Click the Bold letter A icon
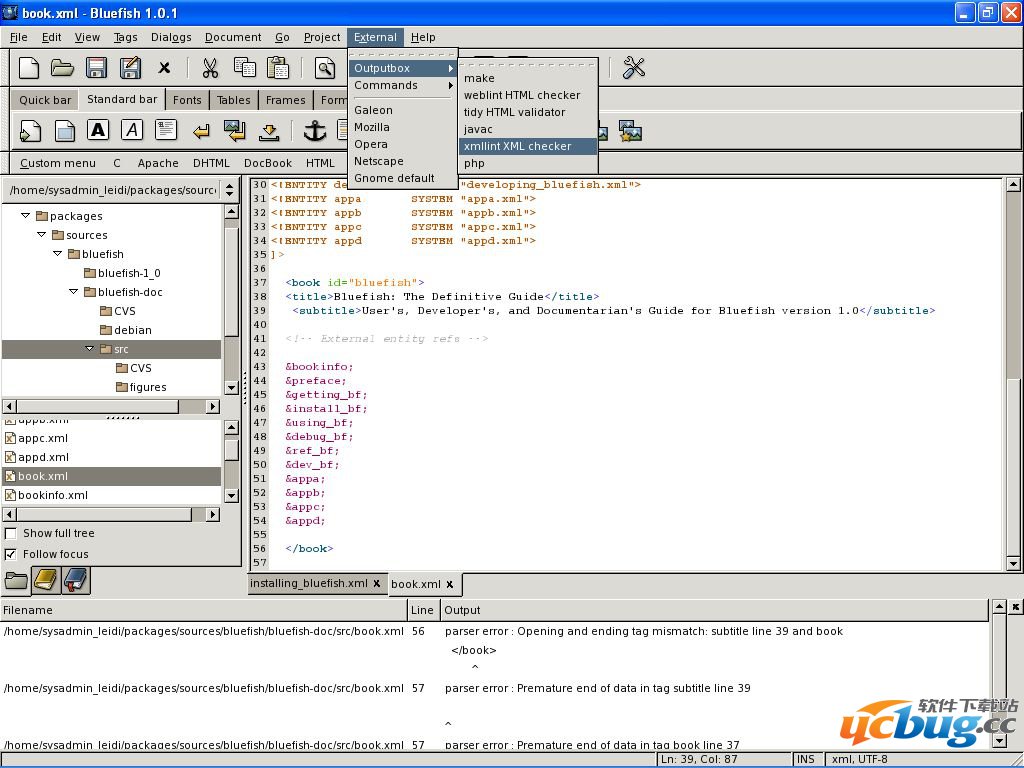 pyautogui.click(x=98, y=130)
